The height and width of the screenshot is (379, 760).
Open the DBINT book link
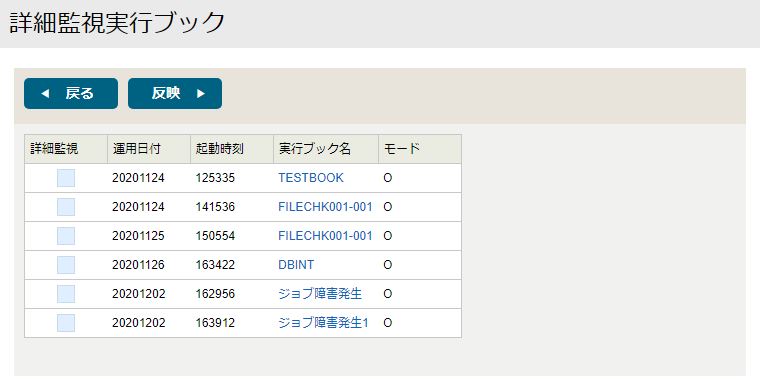pos(296,265)
